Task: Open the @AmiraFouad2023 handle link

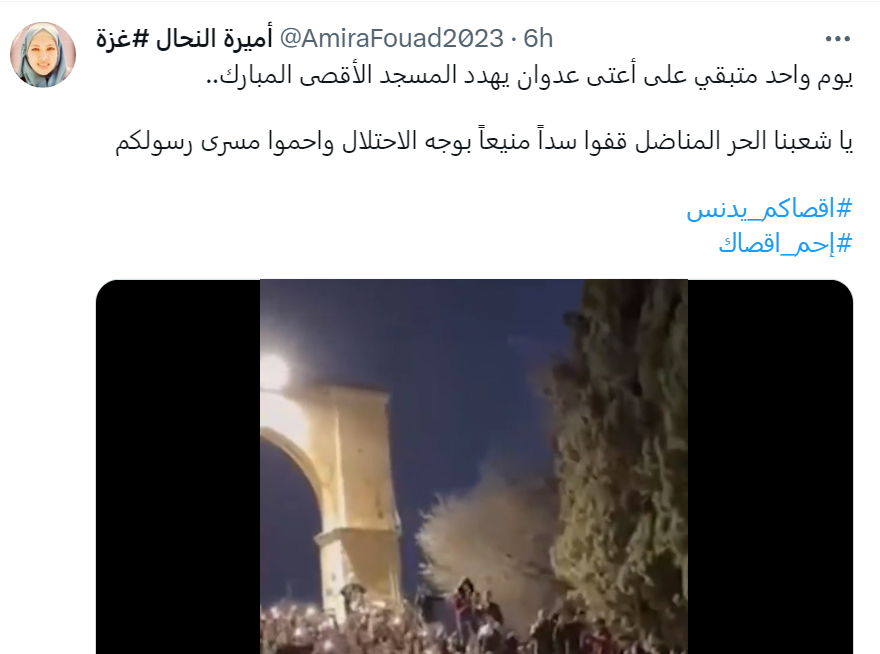Action: click(391, 39)
